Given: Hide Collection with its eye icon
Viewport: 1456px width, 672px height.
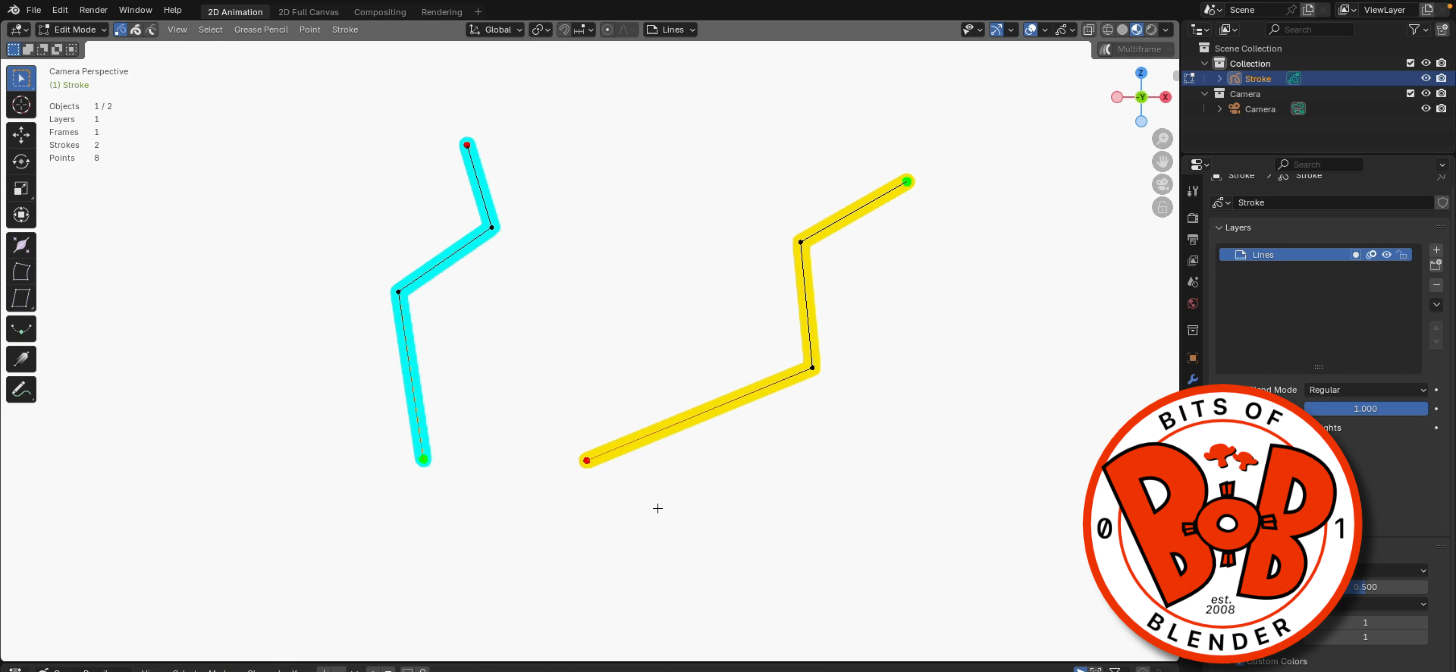Looking at the screenshot, I should click(1426, 63).
